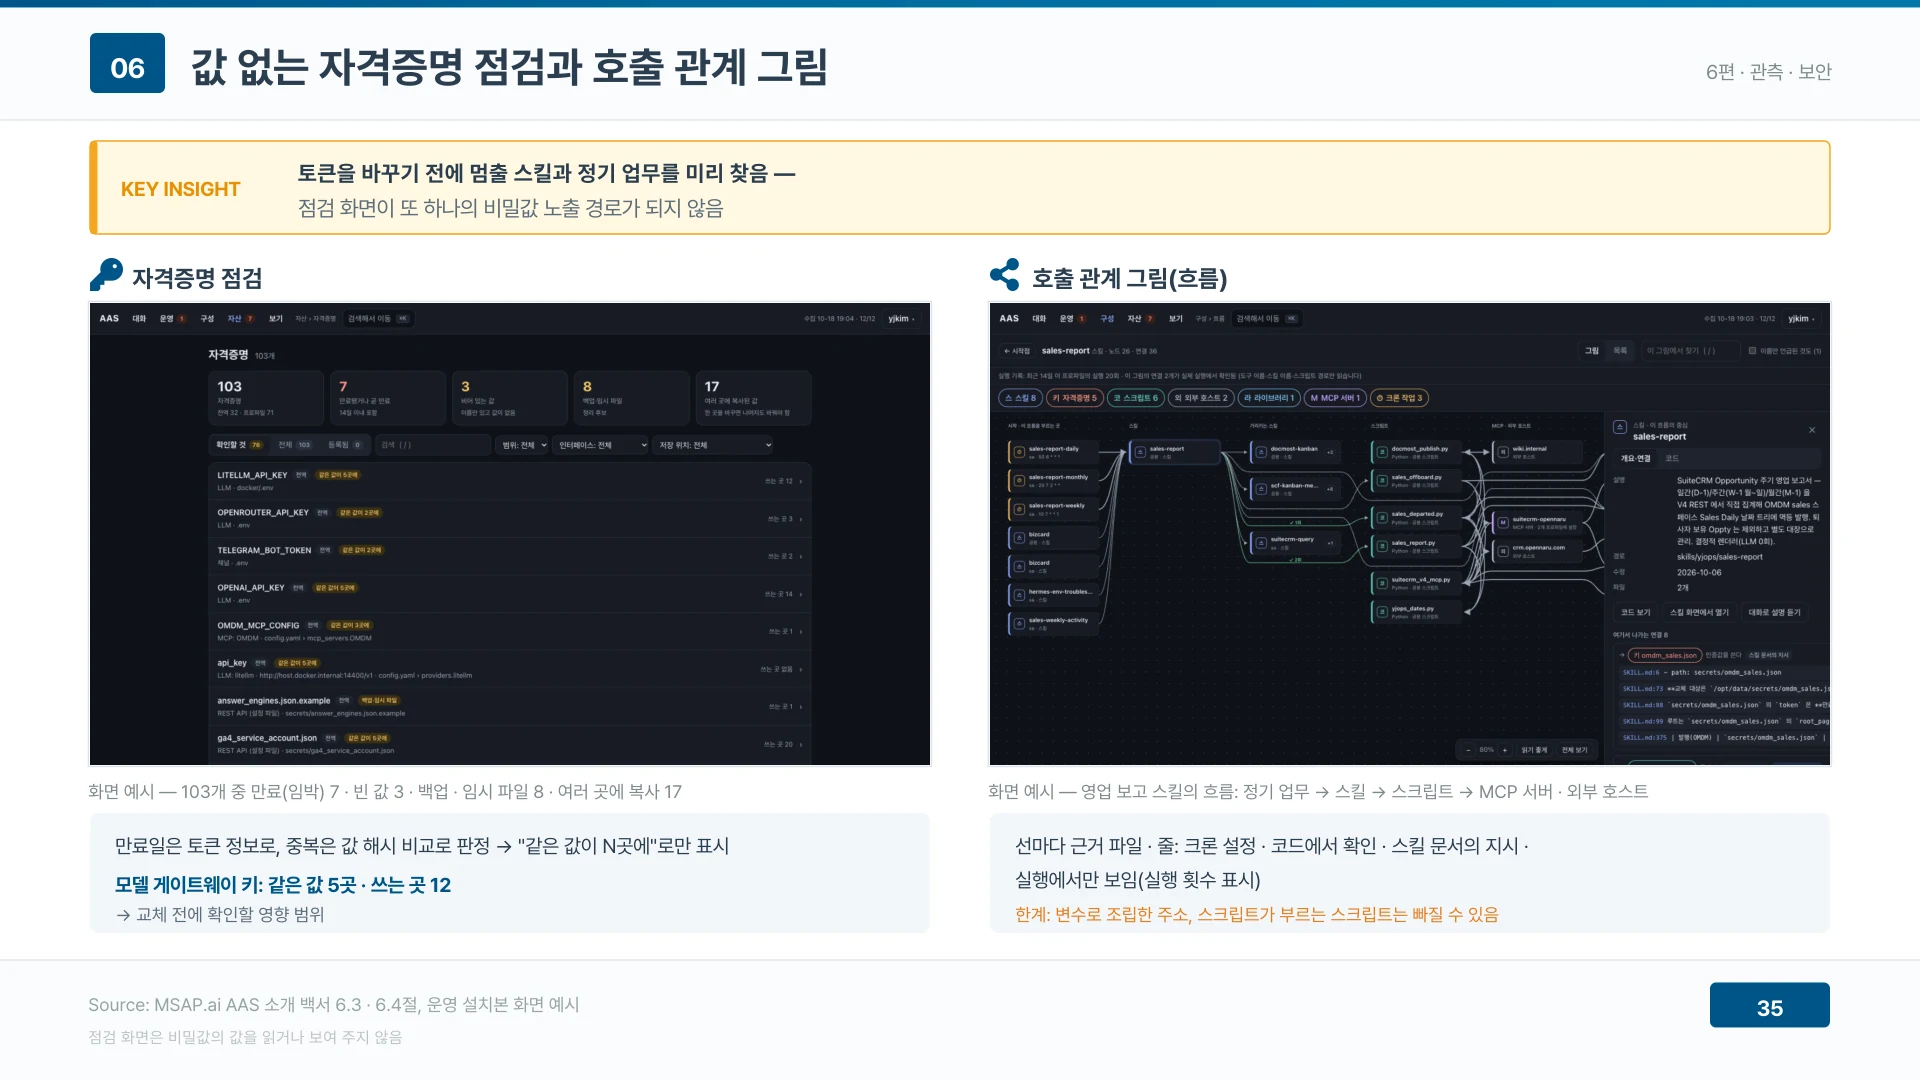Open the '코드' tab in detail panel
Image resolution: width=1920 pixels, height=1080 pixels.
(x=1672, y=458)
